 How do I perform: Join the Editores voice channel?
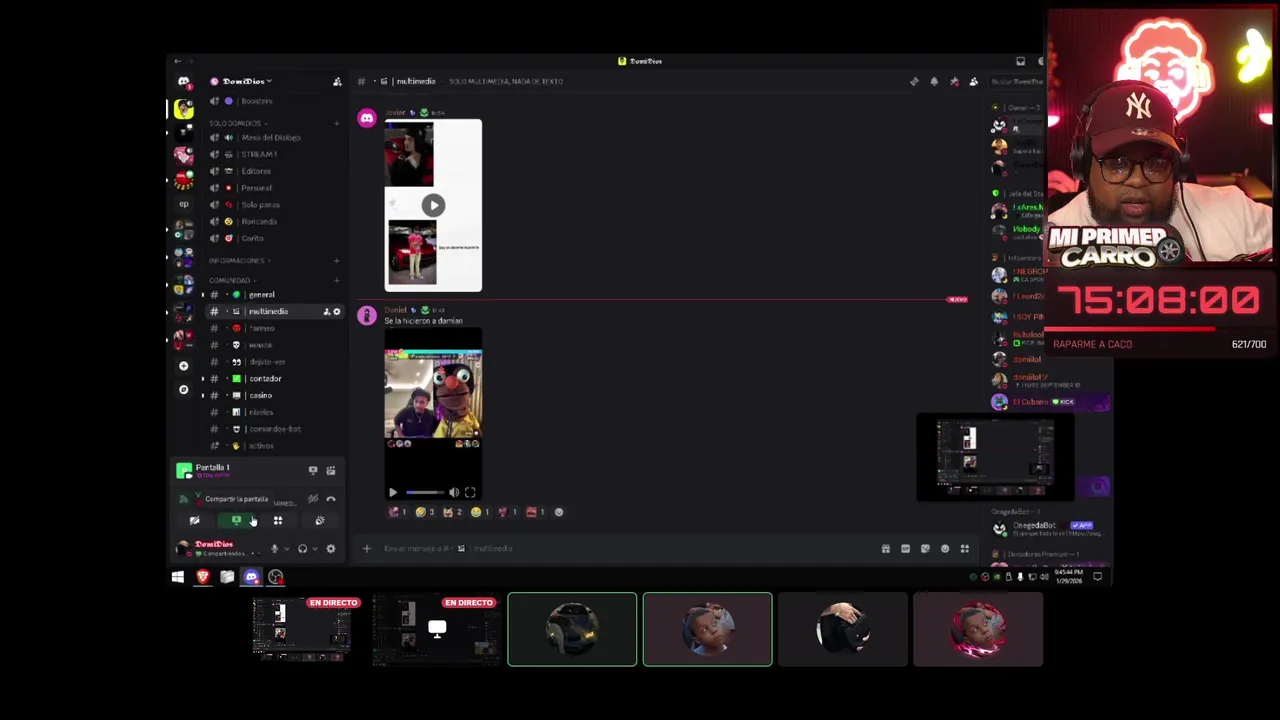272,171
